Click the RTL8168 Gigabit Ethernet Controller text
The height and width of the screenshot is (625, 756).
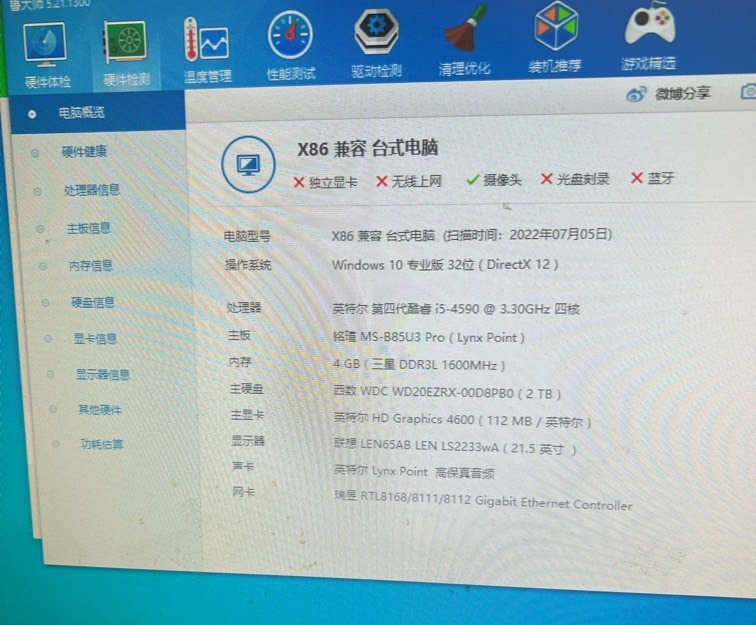tap(483, 500)
